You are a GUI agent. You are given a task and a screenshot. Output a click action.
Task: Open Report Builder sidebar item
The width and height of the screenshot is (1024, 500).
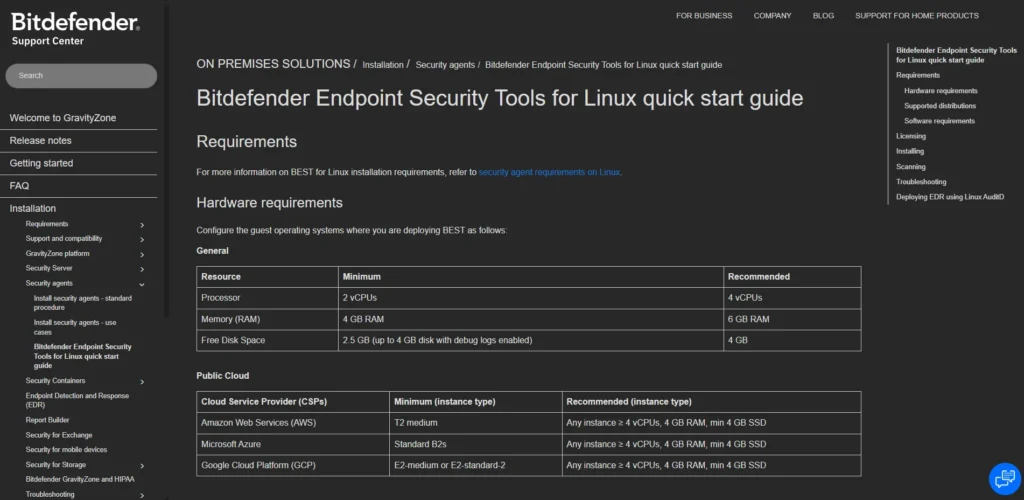click(x=47, y=420)
